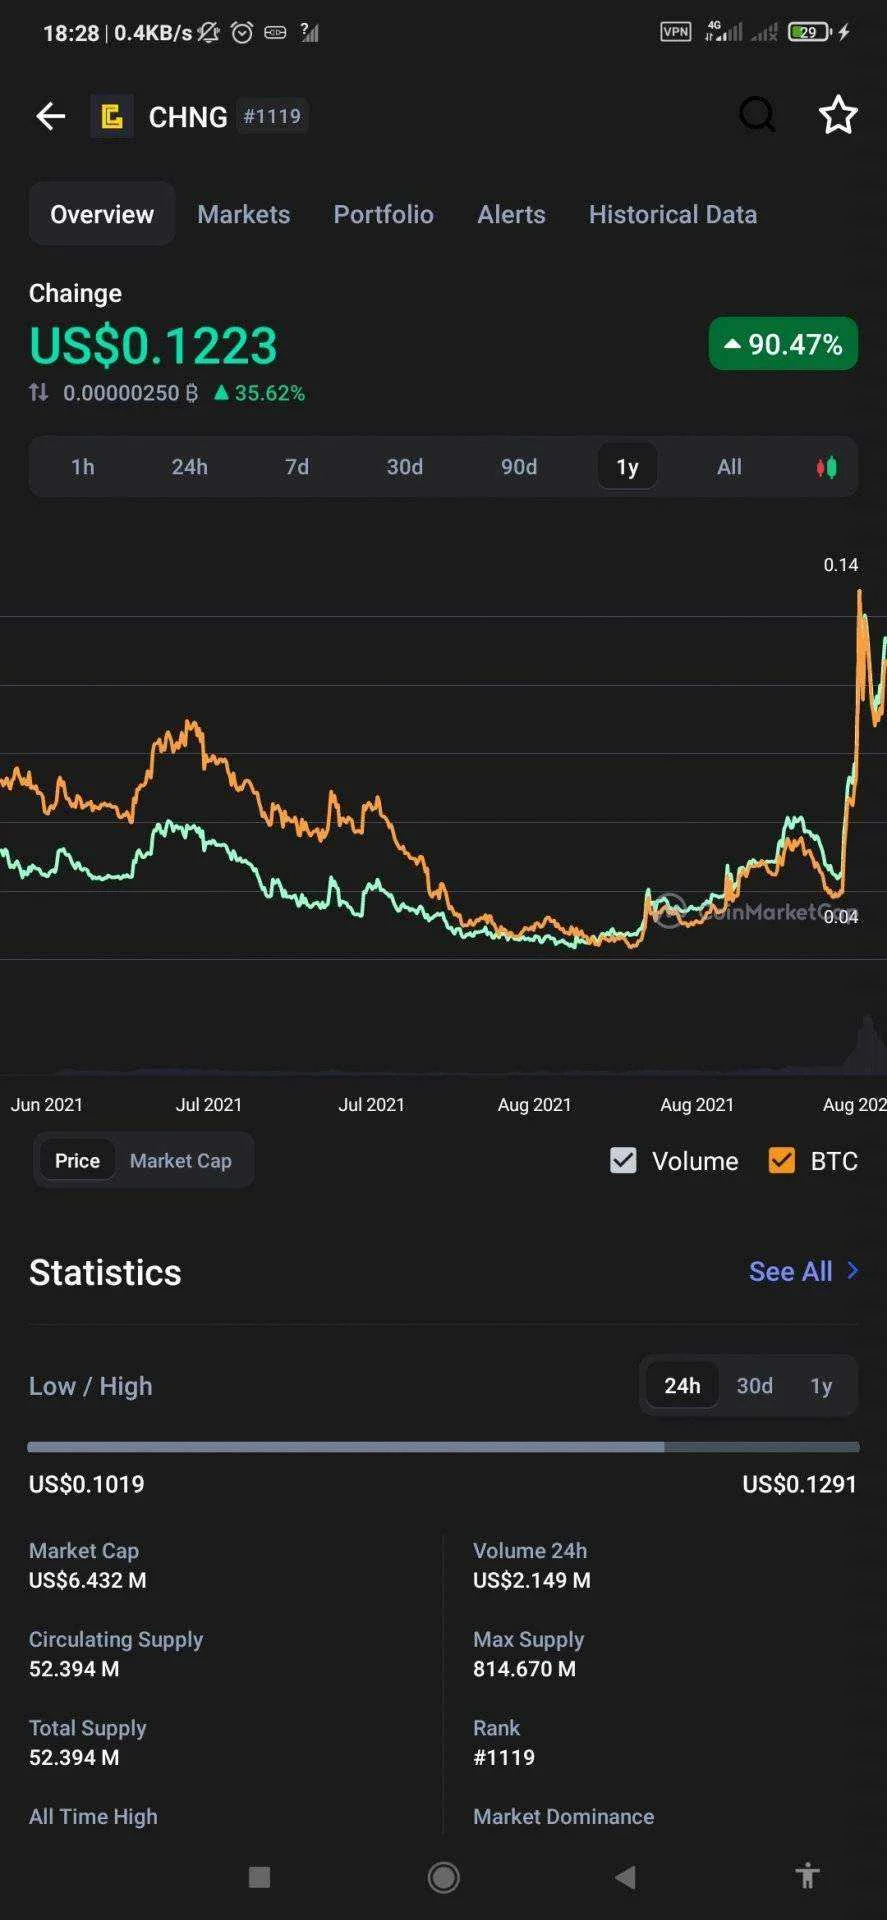Set chart timeframe to 24h
Image resolution: width=887 pixels, height=1920 pixels.
pos(190,467)
